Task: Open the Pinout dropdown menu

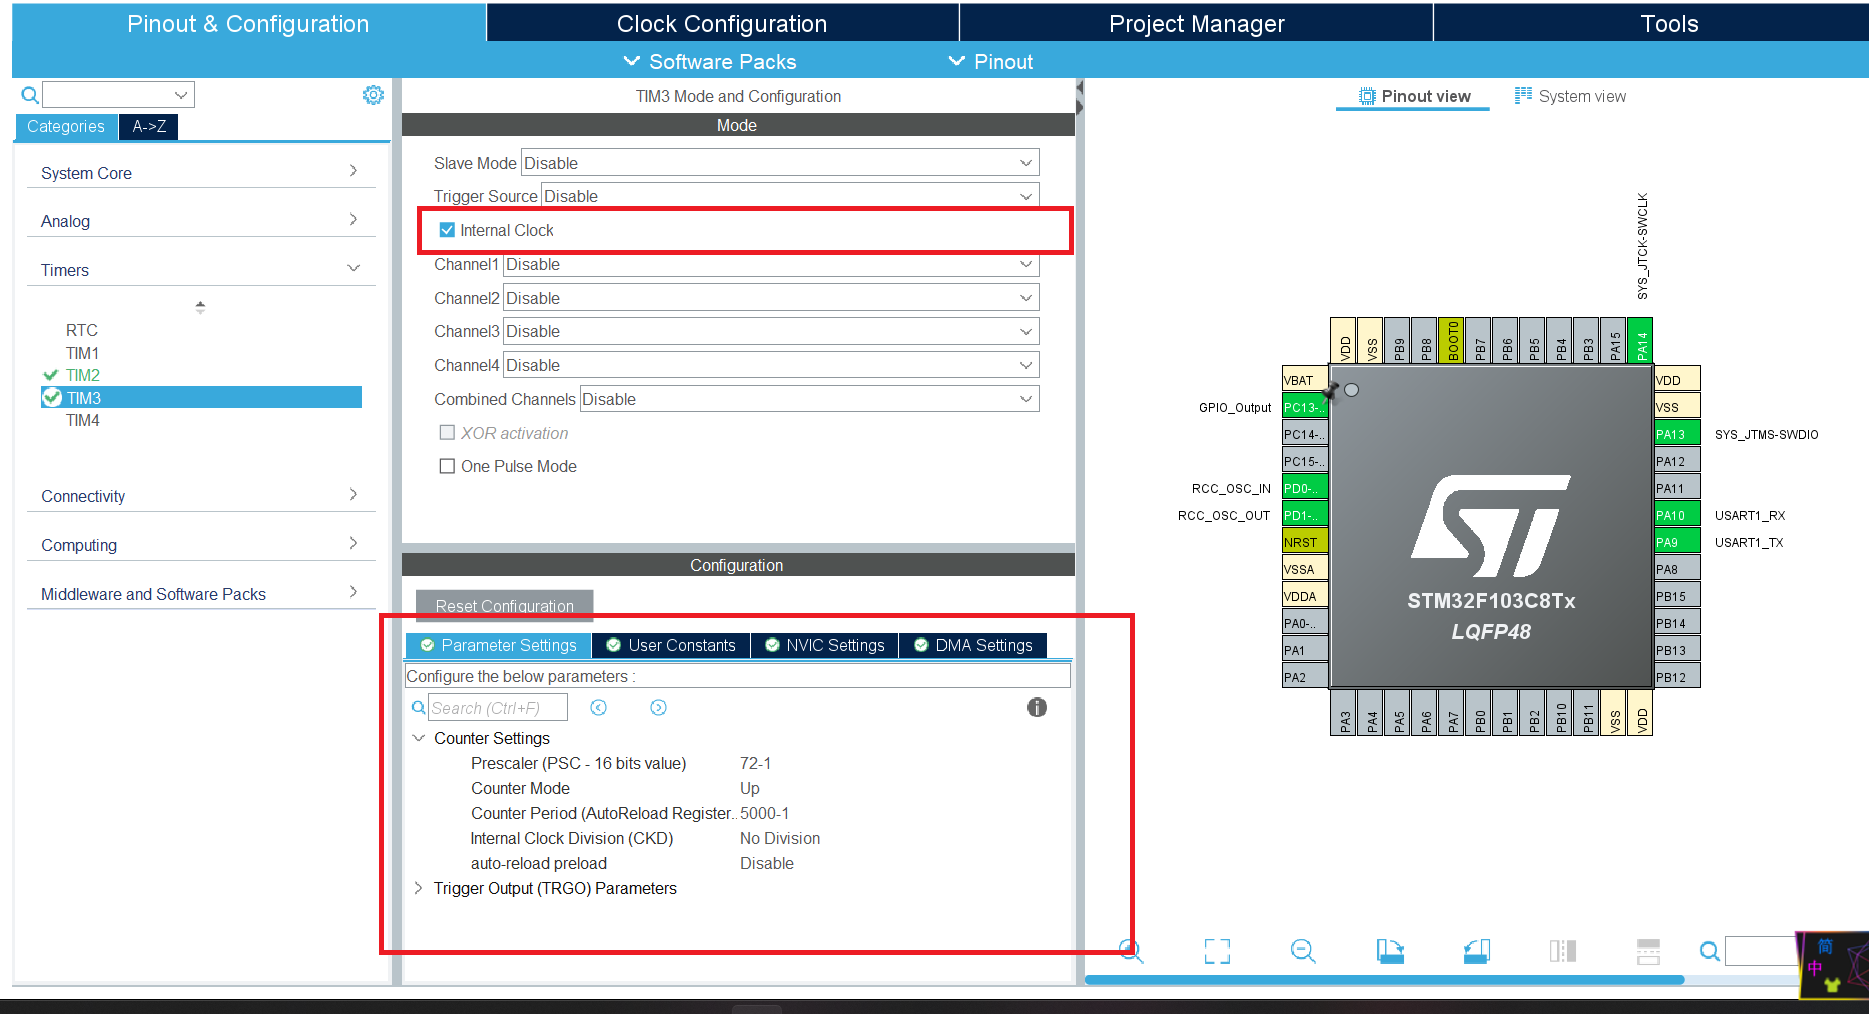Action: [991, 62]
